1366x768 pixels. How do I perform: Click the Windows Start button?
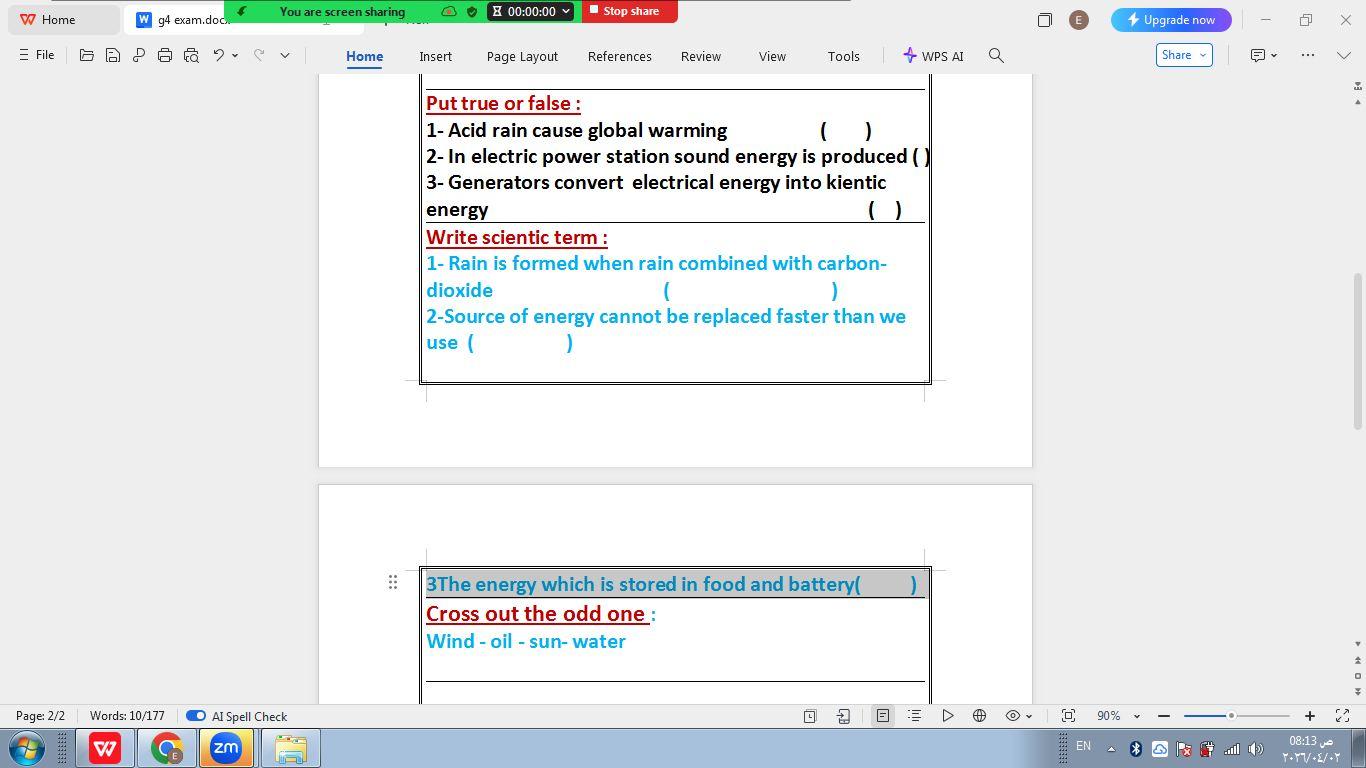27,748
